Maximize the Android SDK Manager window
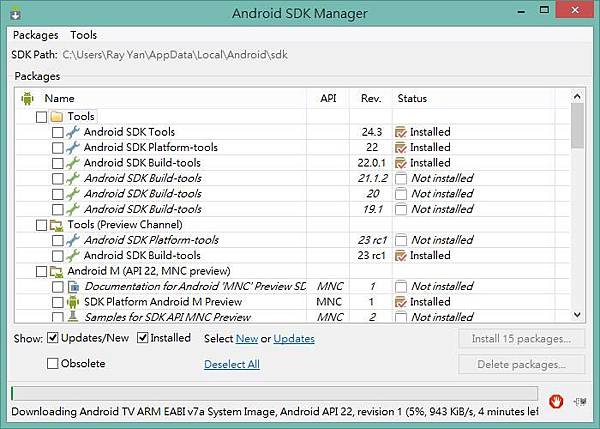Screen dimensions: 600x429 pos(544,10)
